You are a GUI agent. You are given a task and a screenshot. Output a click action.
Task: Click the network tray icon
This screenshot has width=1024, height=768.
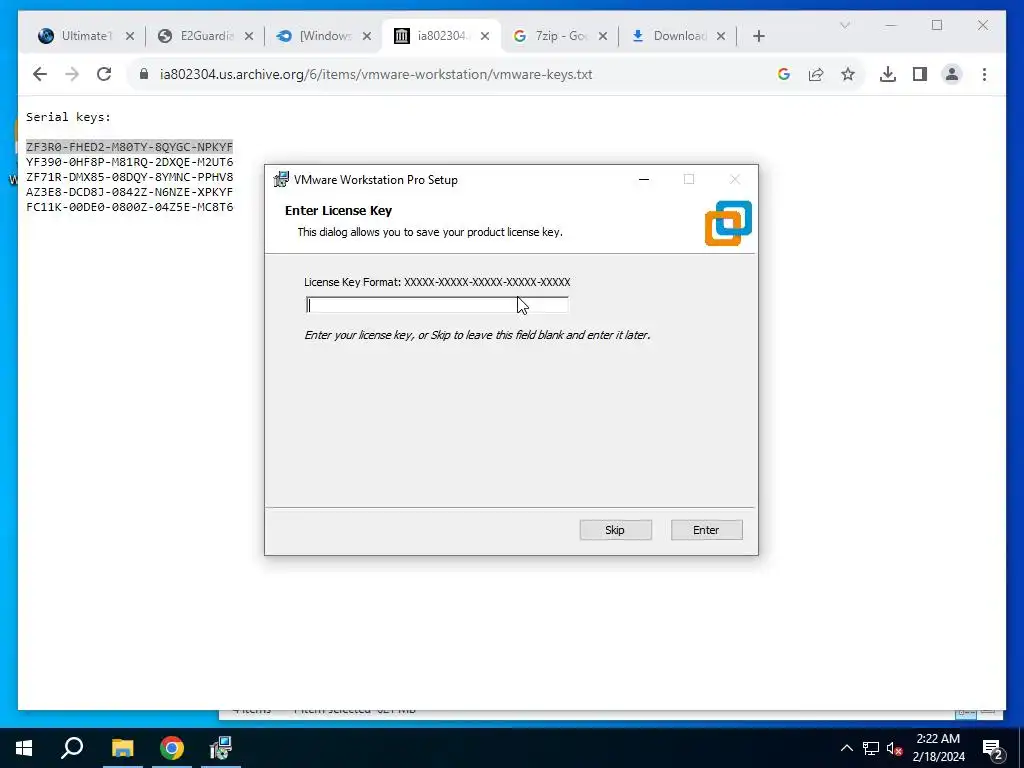coord(871,748)
